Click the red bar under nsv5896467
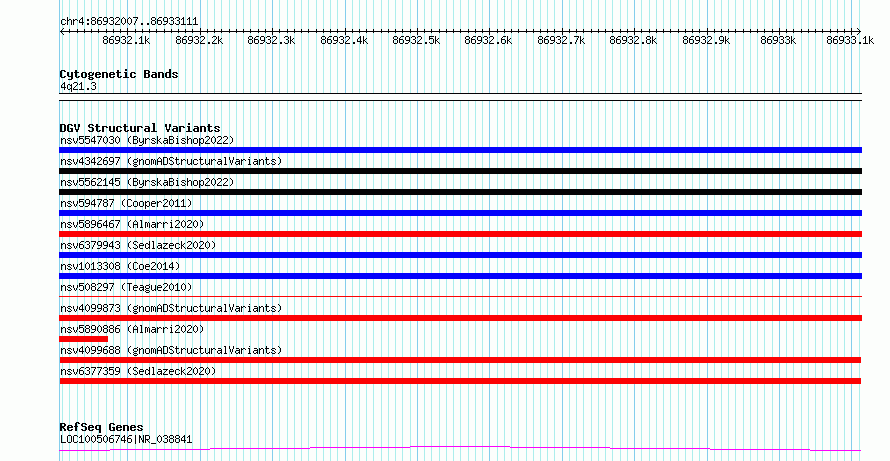The image size is (890, 461). coord(460,234)
